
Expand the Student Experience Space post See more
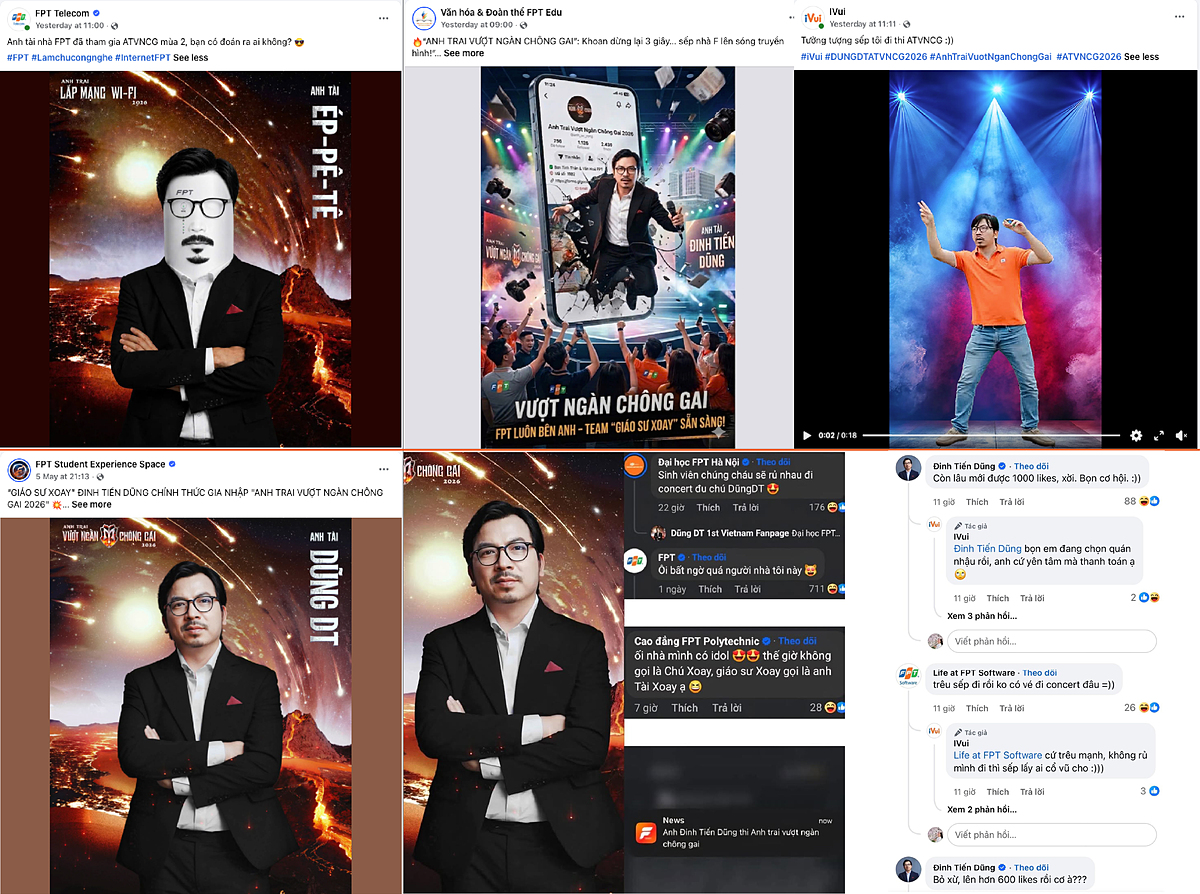click(x=91, y=505)
